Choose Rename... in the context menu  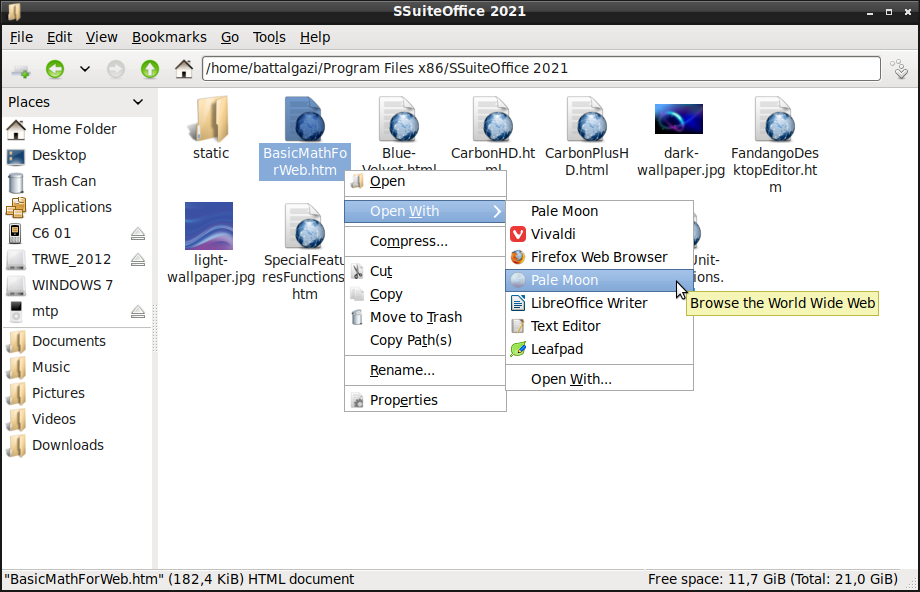click(425, 371)
